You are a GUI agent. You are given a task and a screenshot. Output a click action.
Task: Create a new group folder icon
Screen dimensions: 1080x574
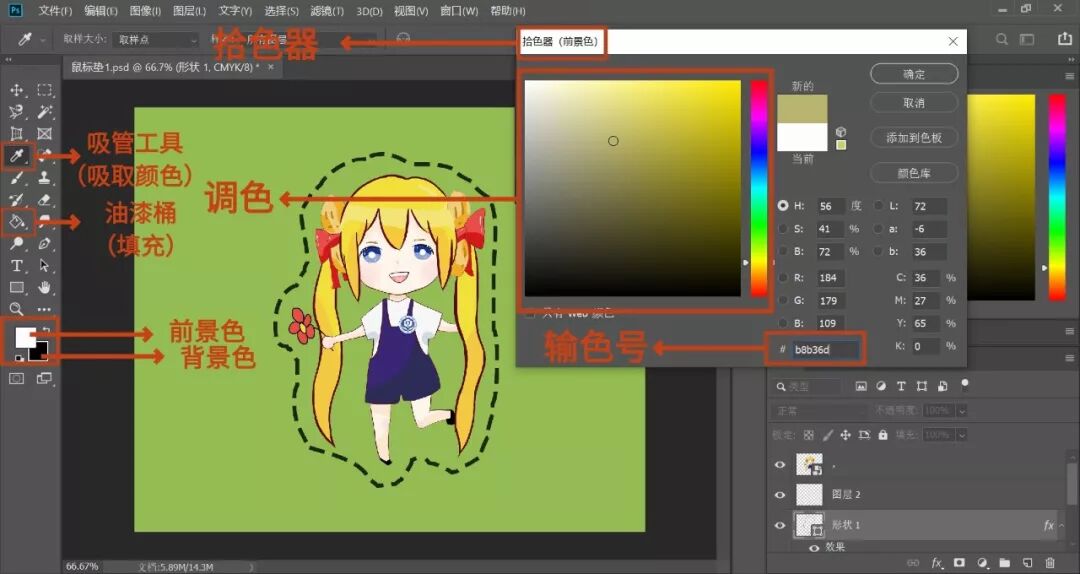1004,563
